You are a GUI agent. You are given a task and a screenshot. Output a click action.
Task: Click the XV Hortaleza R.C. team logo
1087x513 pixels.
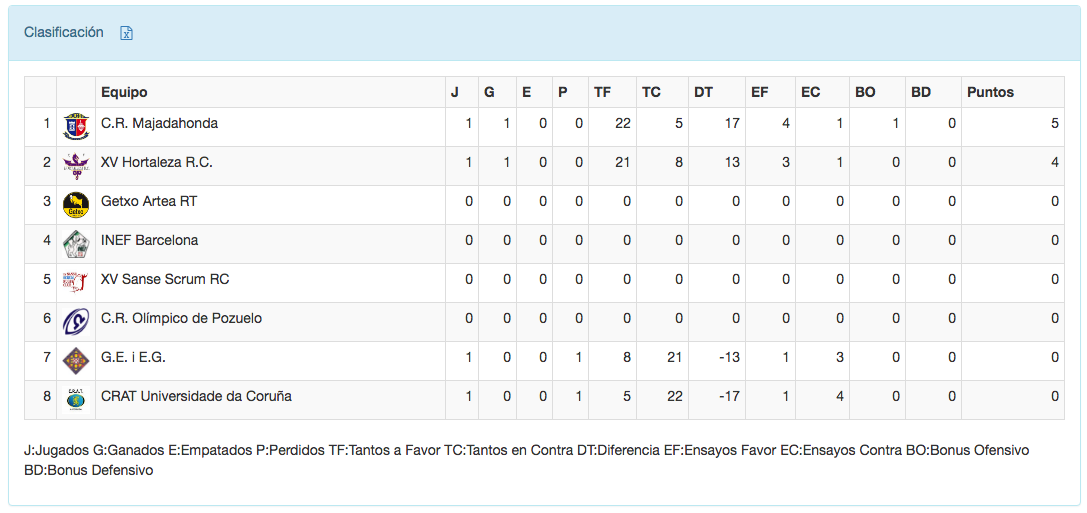pyautogui.click(x=75, y=165)
